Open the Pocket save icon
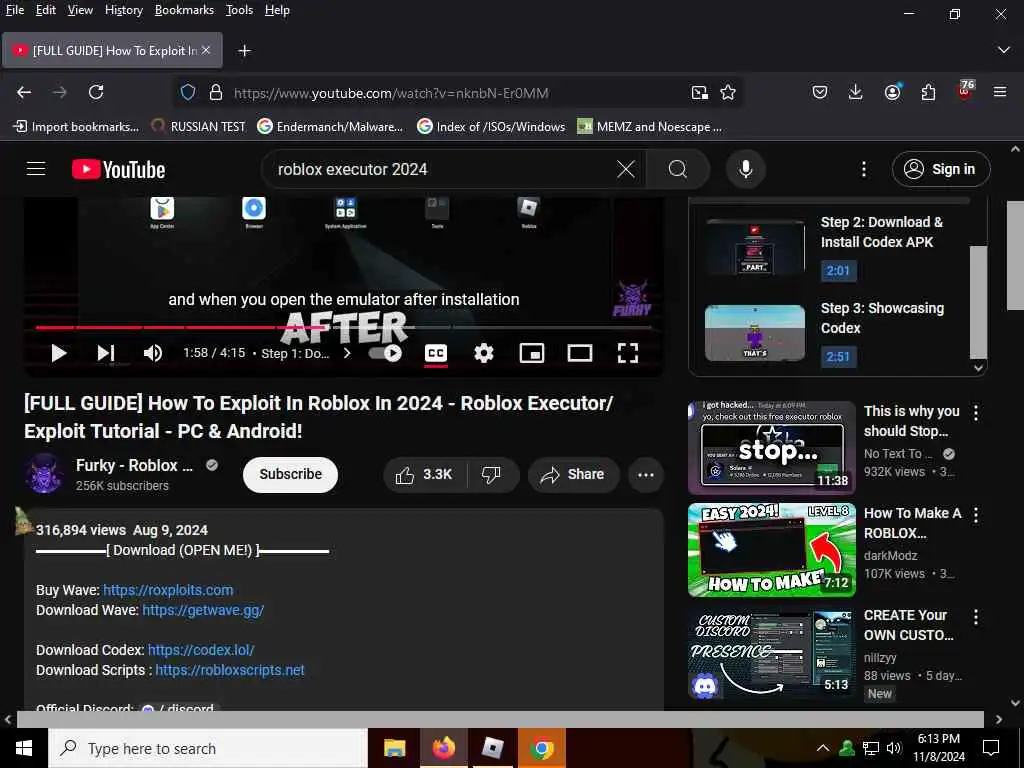The height and width of the screenshot is (768, 1024). pos(820,92)
